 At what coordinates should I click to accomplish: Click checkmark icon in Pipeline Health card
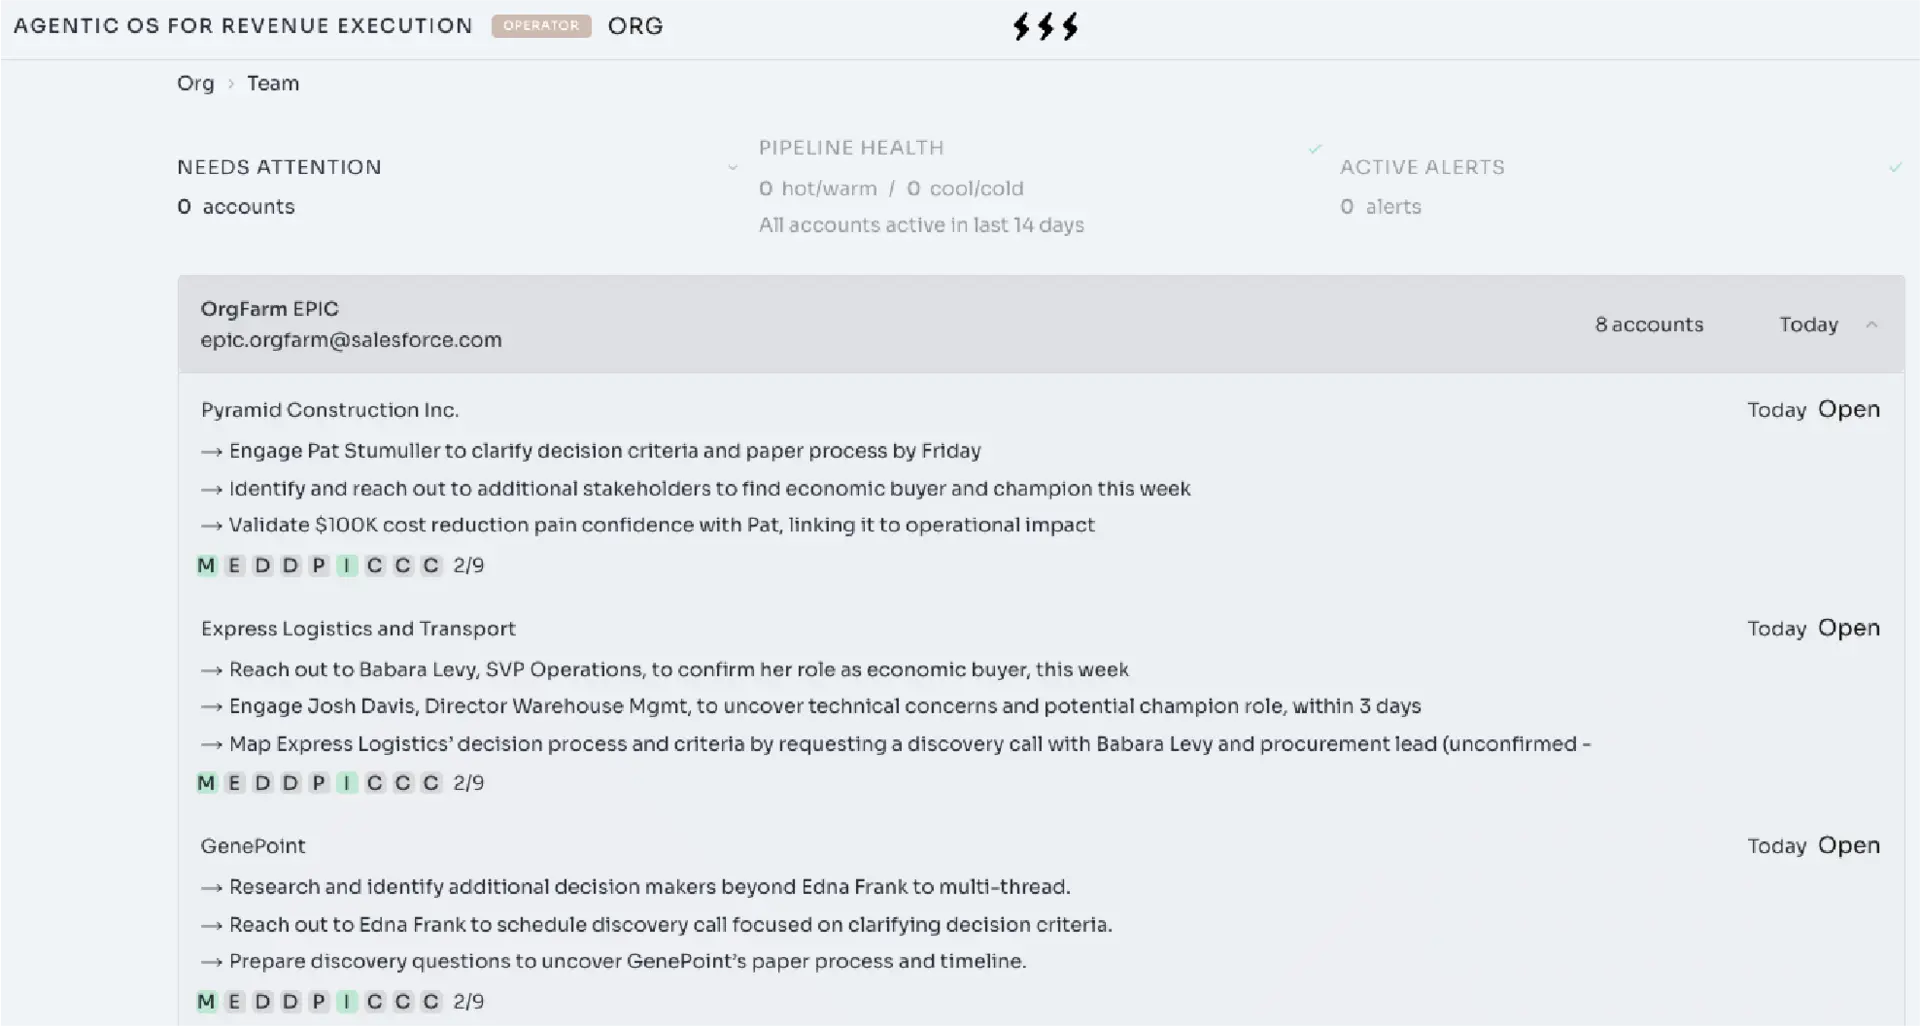[x=1315, y=148]
